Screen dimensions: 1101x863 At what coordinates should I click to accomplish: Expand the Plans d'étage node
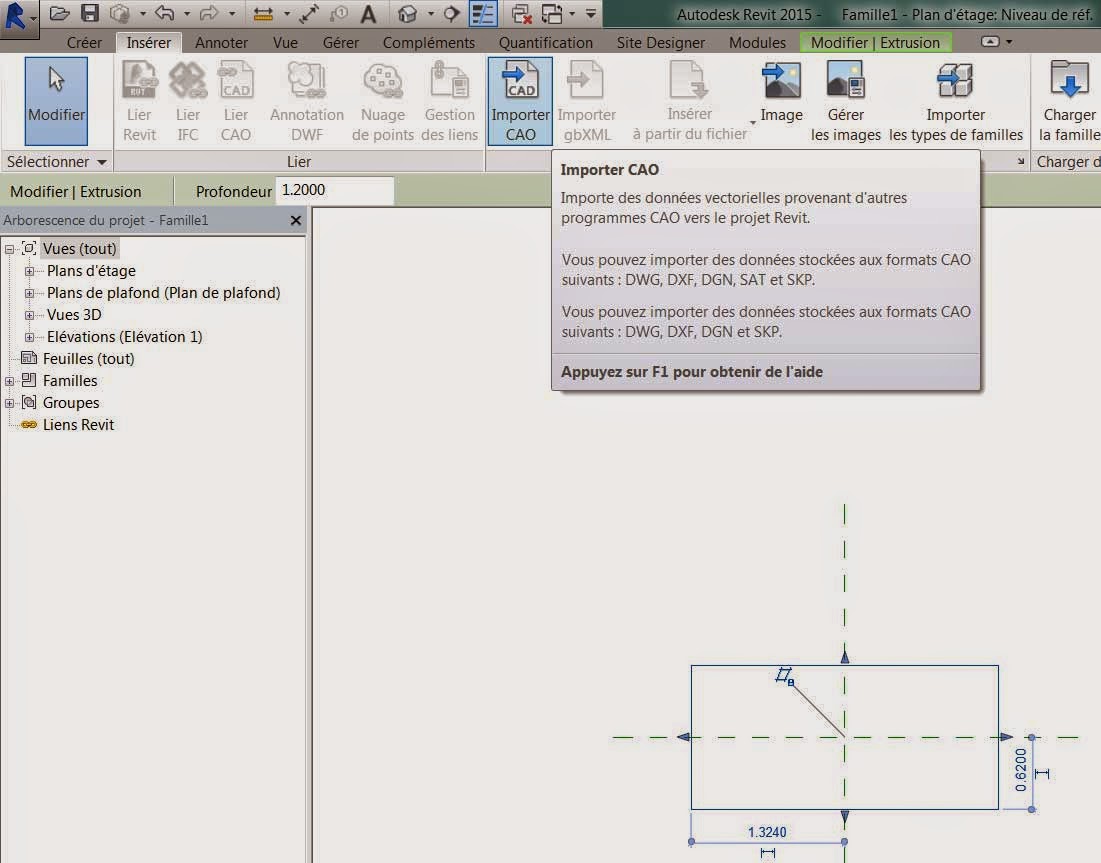click(29, 271)
